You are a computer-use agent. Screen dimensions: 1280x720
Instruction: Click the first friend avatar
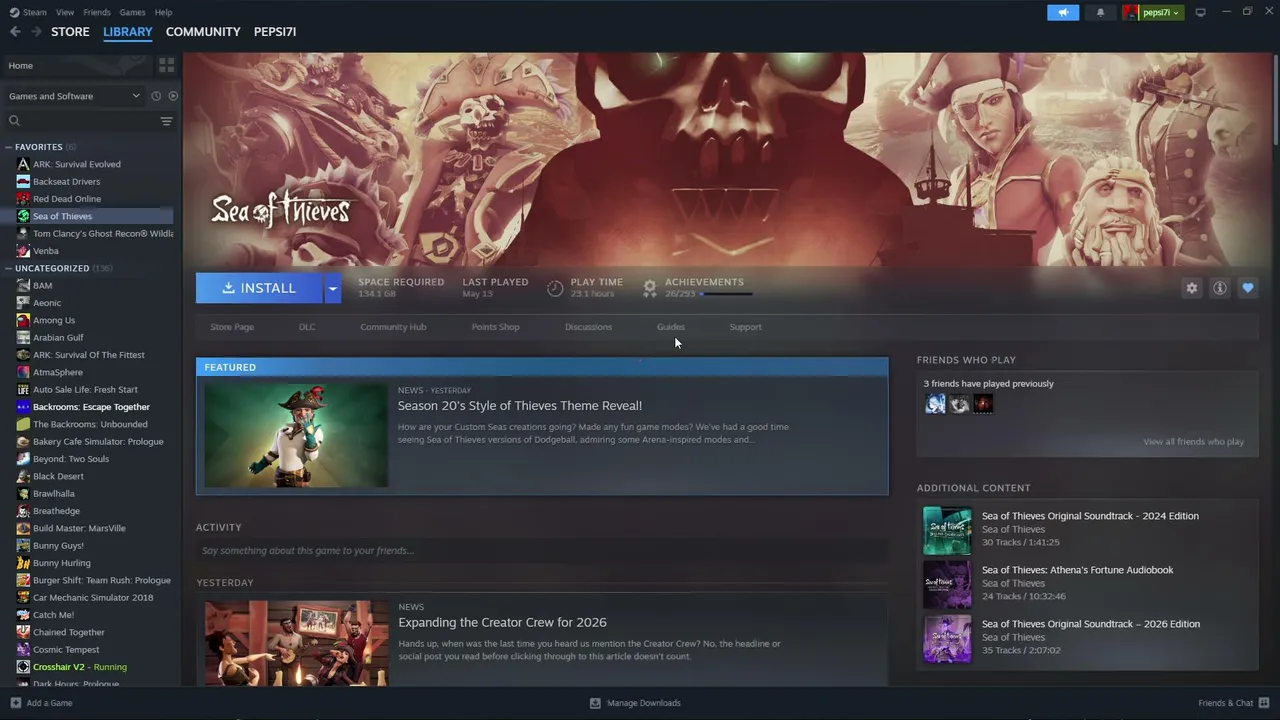tap(935, 404)
